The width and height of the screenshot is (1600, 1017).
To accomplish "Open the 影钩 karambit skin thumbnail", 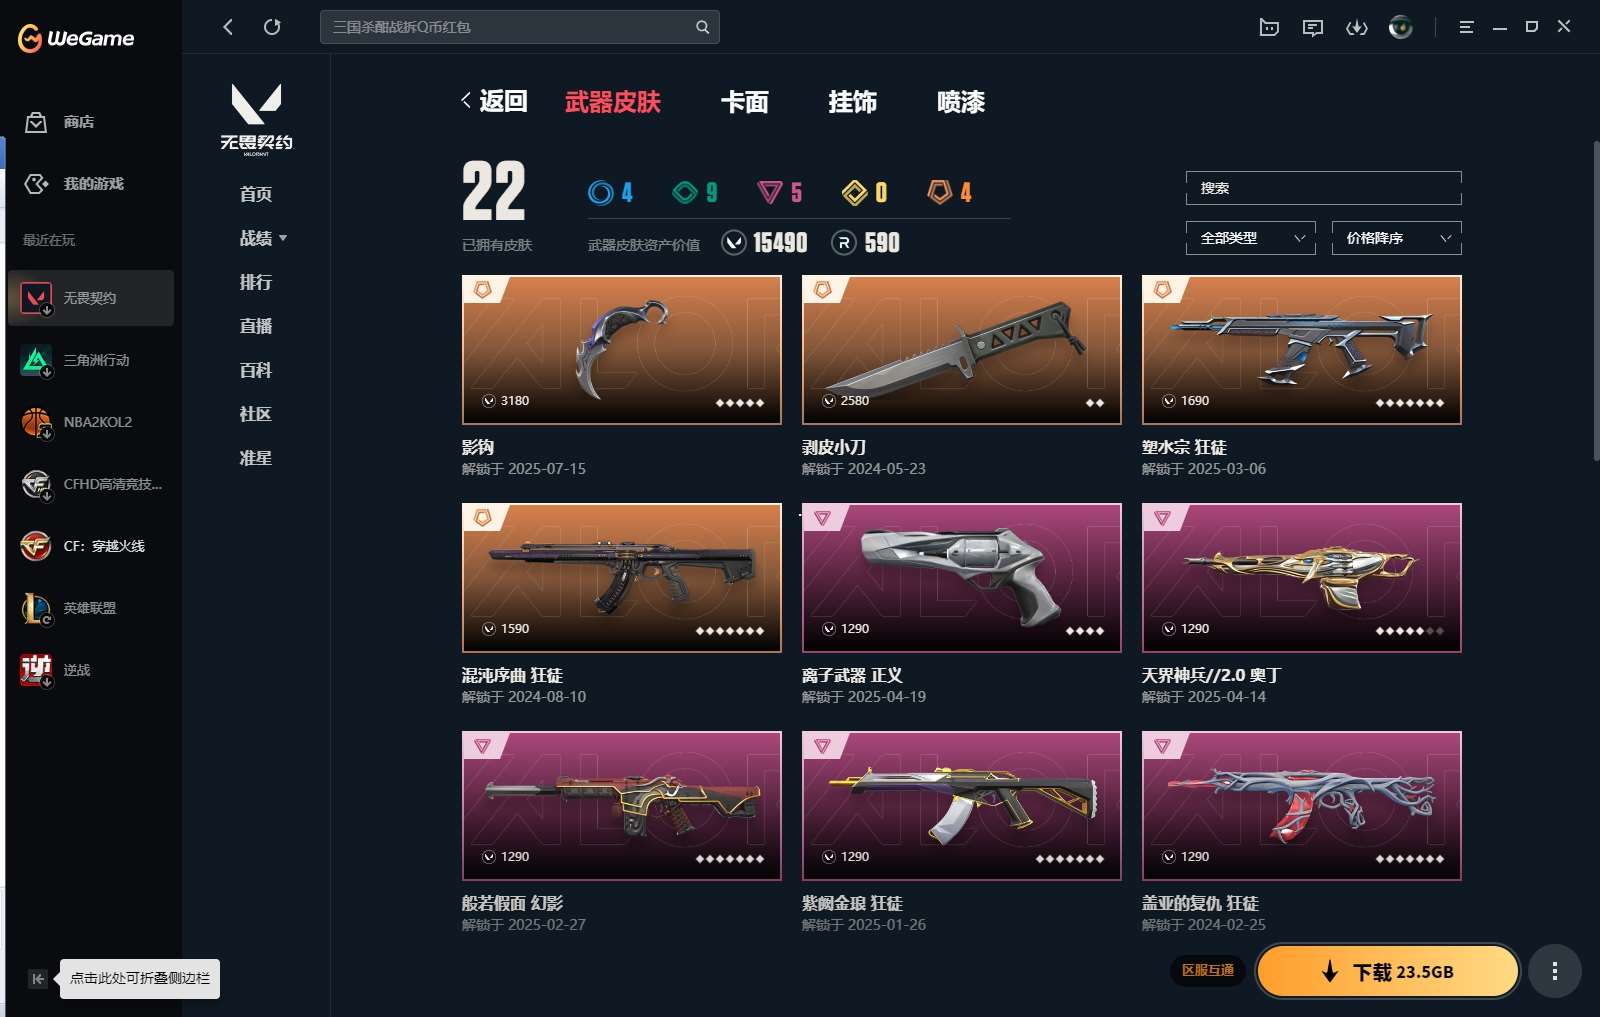I will (x=622, y=350).
